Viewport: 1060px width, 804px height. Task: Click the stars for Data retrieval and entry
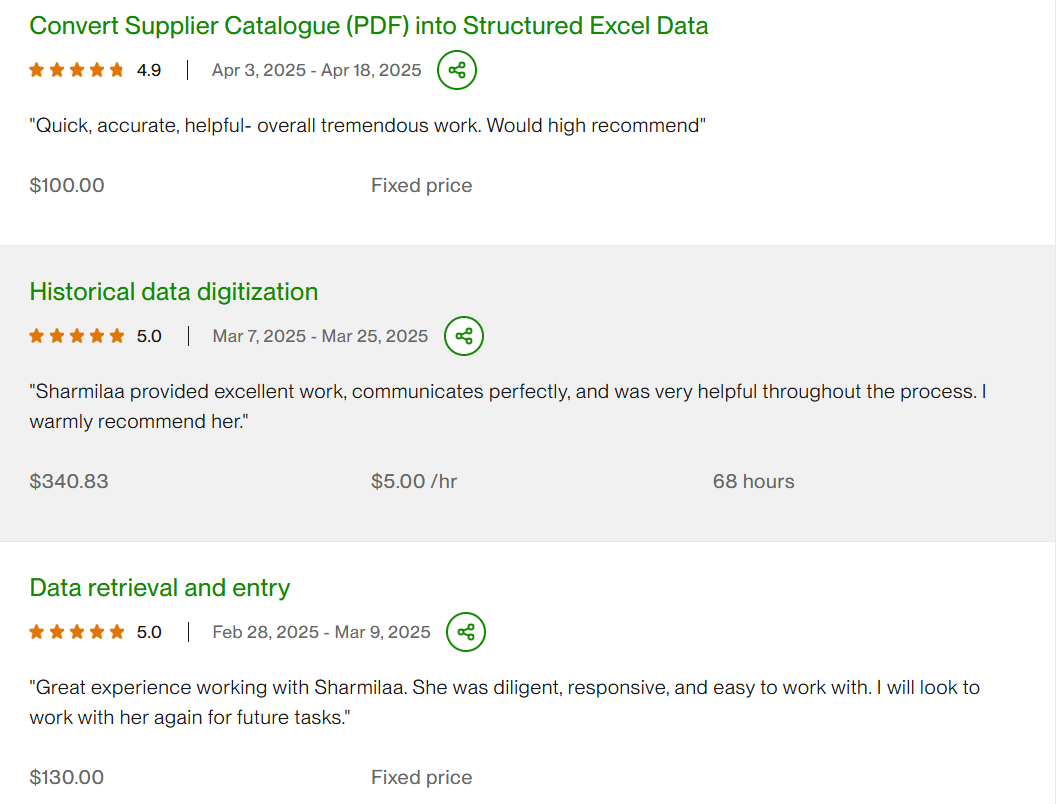(x=77, y=632)
